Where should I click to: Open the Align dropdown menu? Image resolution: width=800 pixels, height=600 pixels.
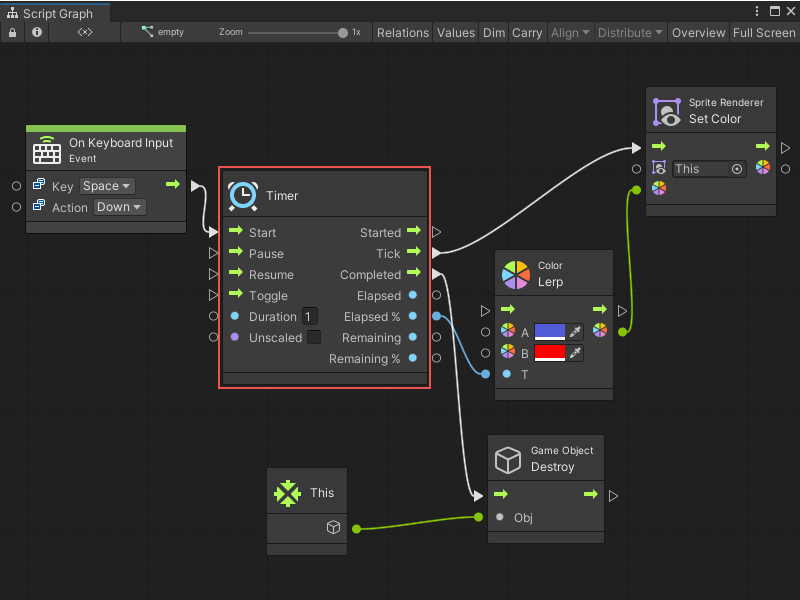pos(570,32)
